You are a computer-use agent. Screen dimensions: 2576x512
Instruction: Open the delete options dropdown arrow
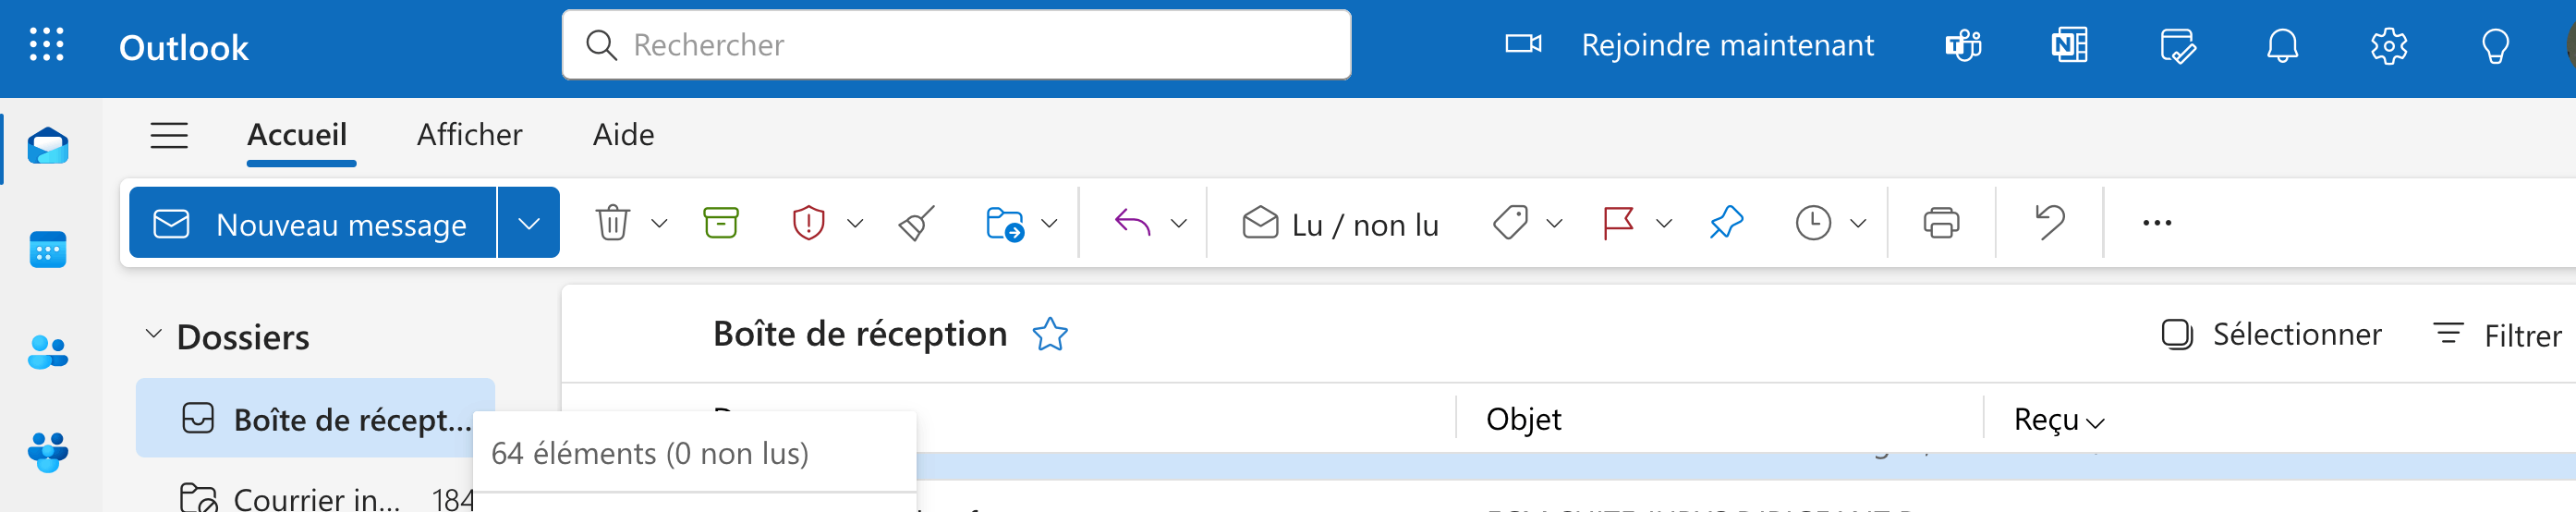click(659, 223)
